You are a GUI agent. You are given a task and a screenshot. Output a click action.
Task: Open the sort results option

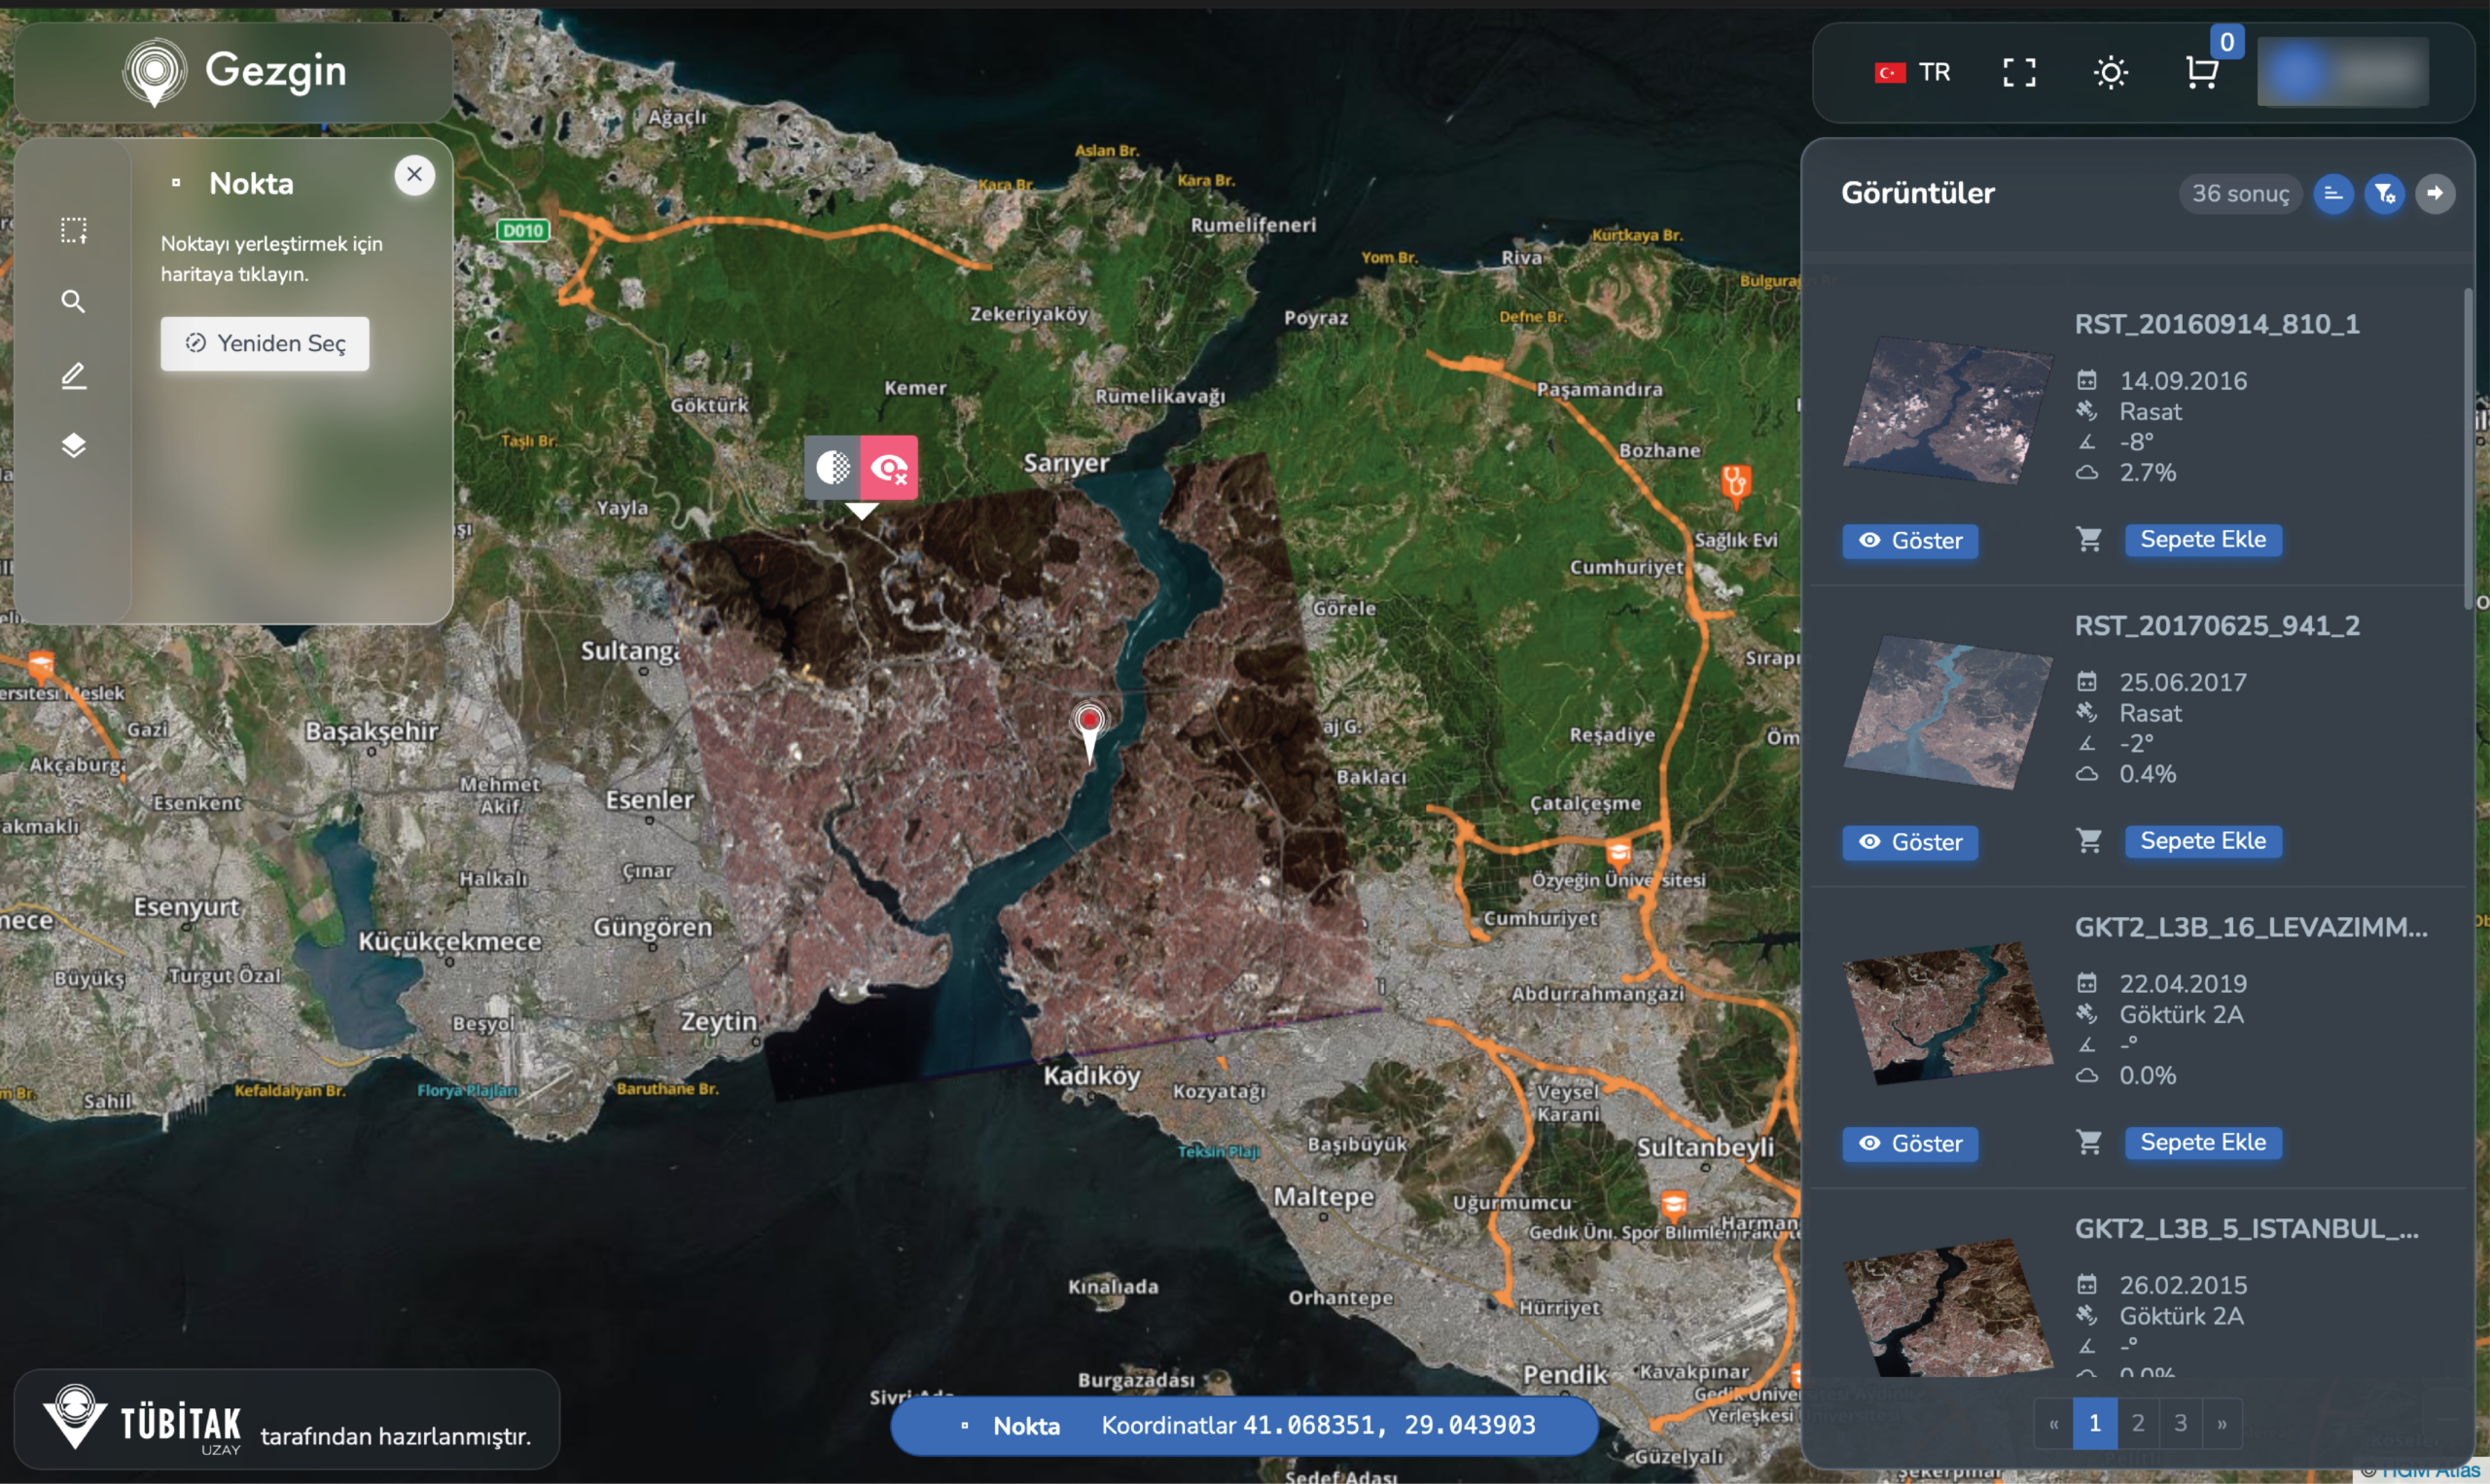(x=2333, y=193)
